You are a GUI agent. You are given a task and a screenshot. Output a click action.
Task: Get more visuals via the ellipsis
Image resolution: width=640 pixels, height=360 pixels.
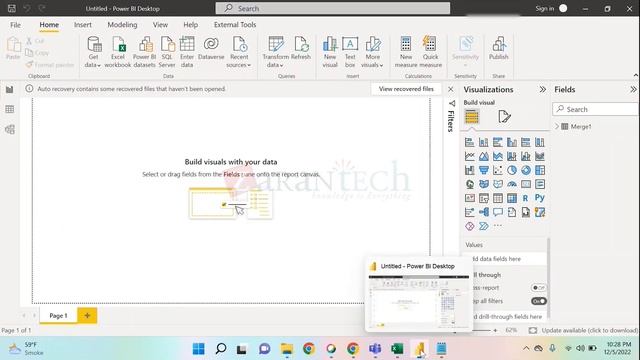498,226
